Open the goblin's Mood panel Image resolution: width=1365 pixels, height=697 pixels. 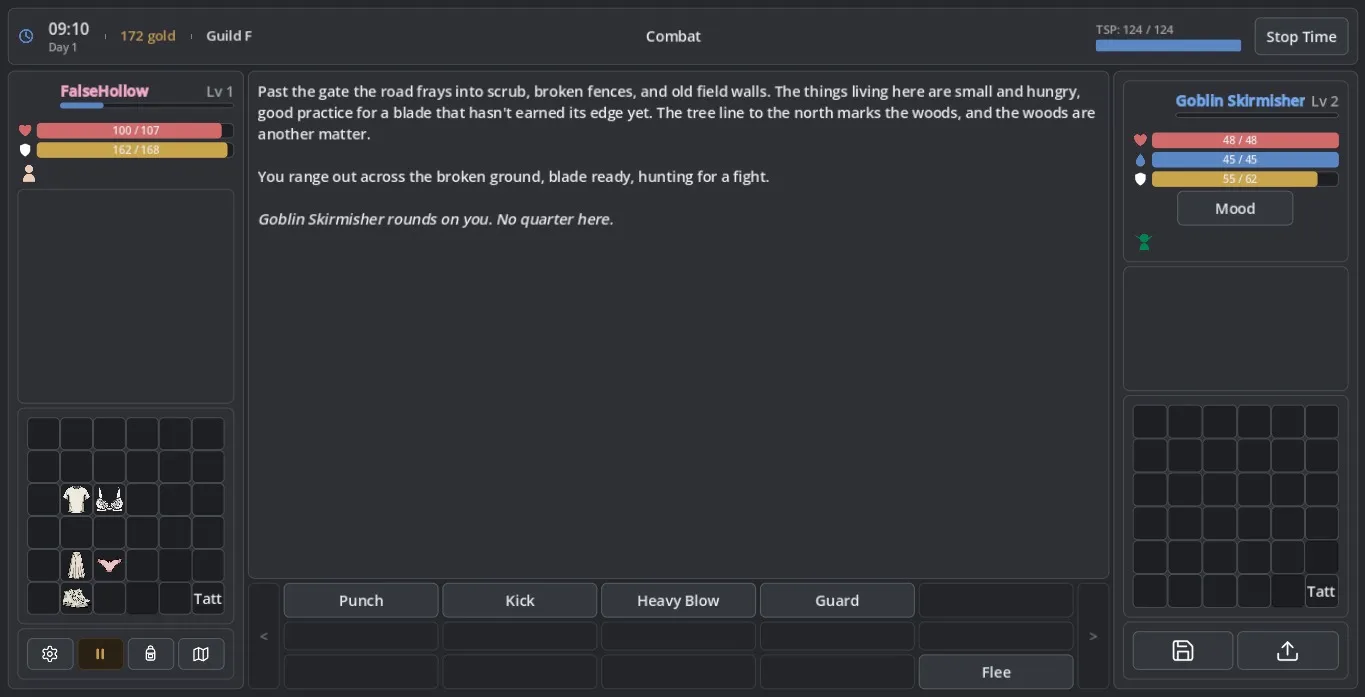click(1235, 208)
